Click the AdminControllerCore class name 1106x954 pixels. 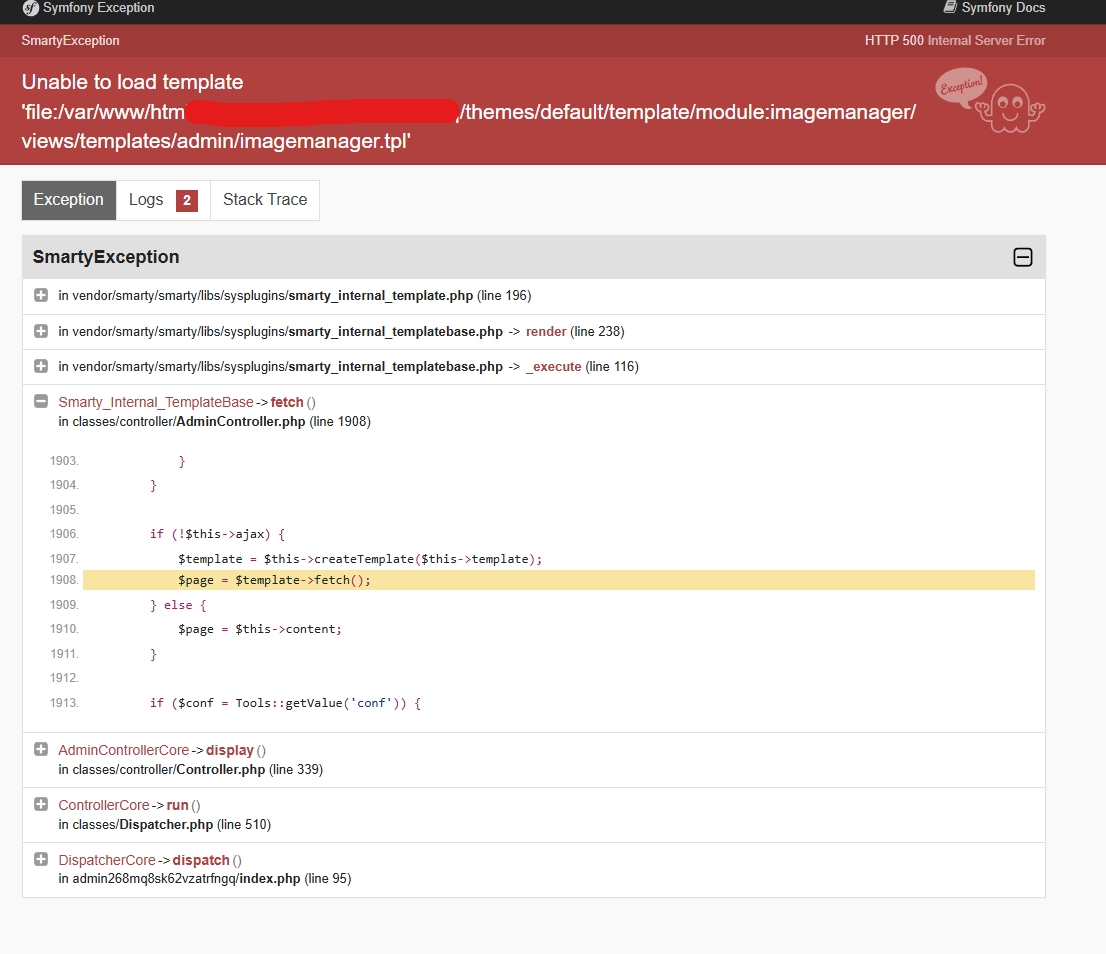pyautogui.click(x=123, y=750)
